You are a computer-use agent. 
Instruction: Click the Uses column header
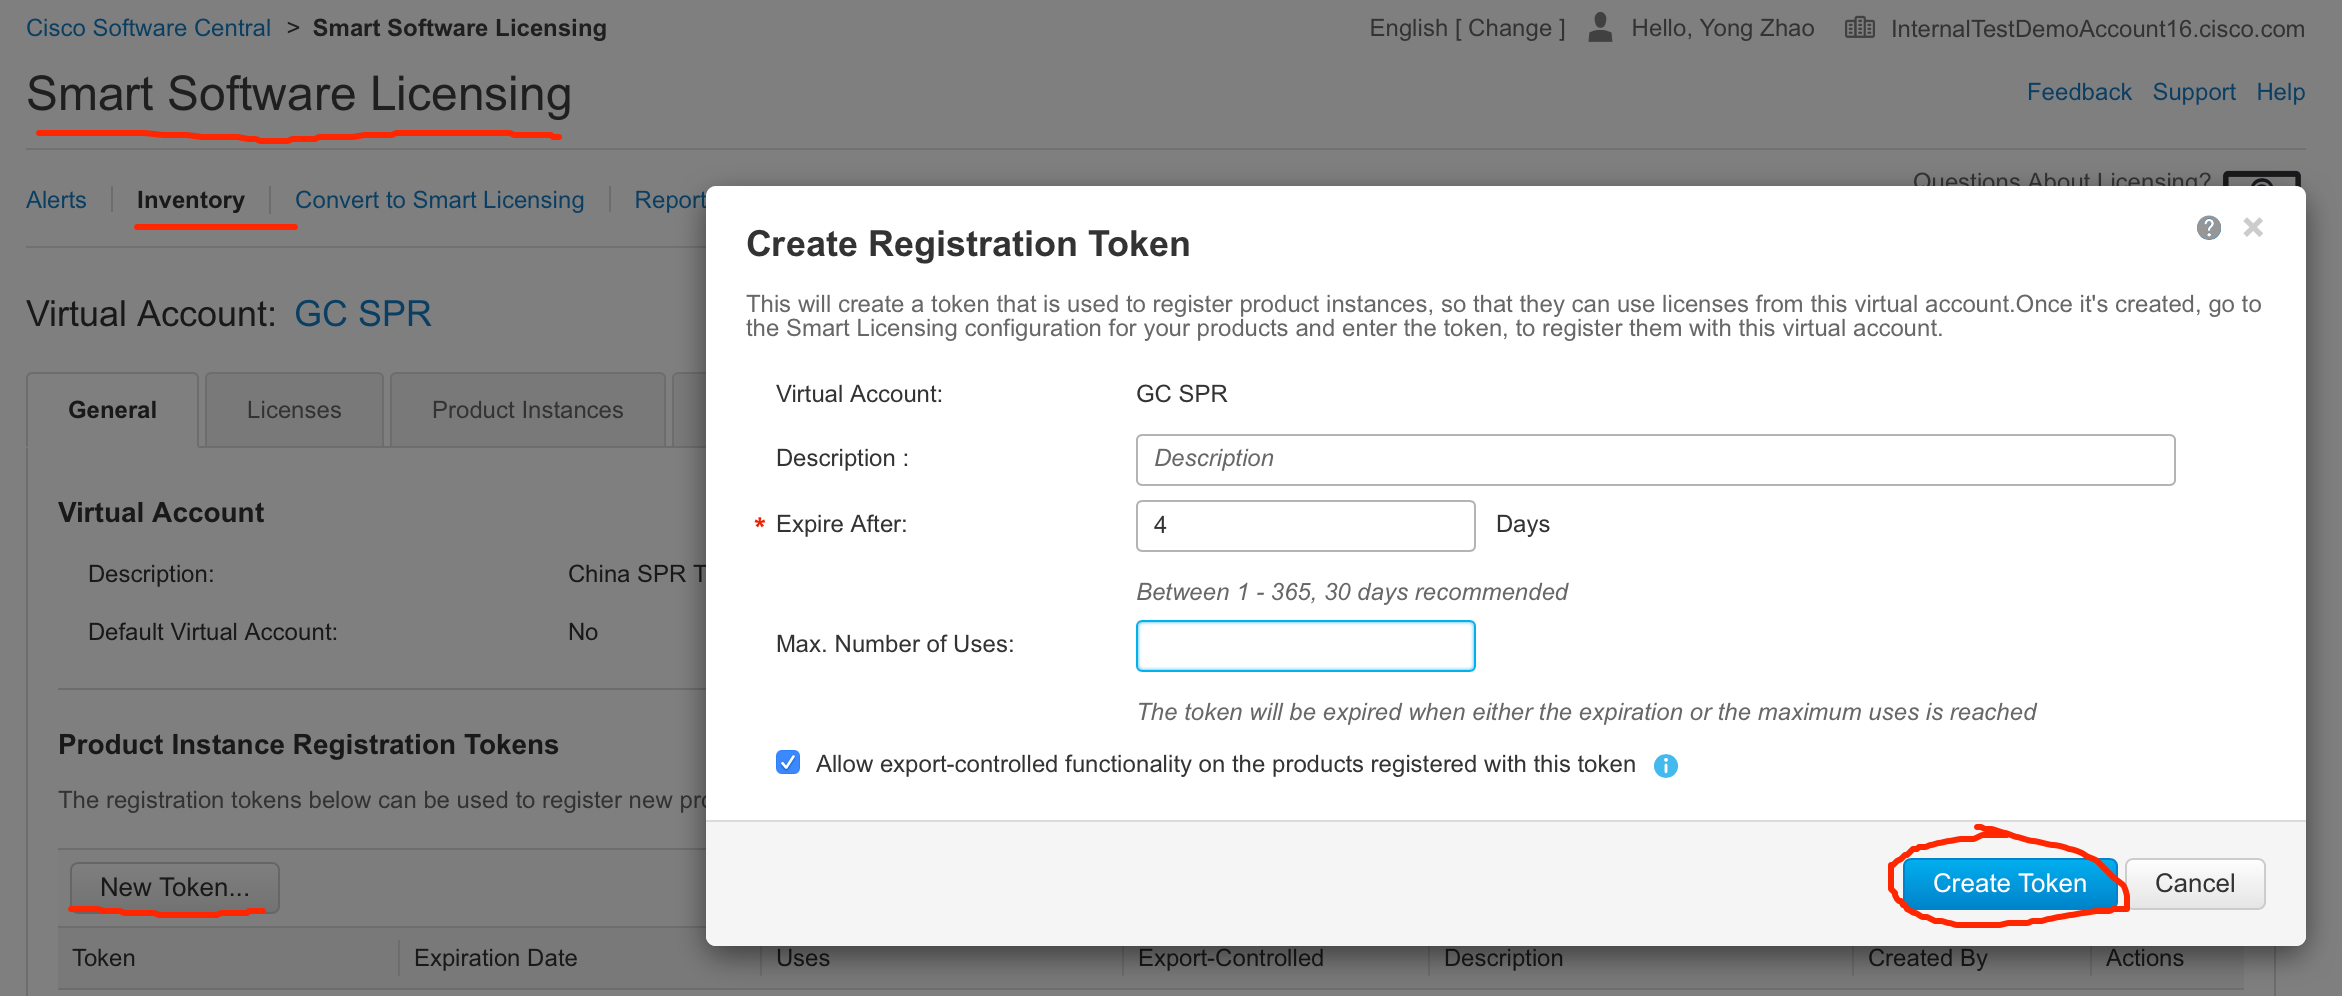803,958
